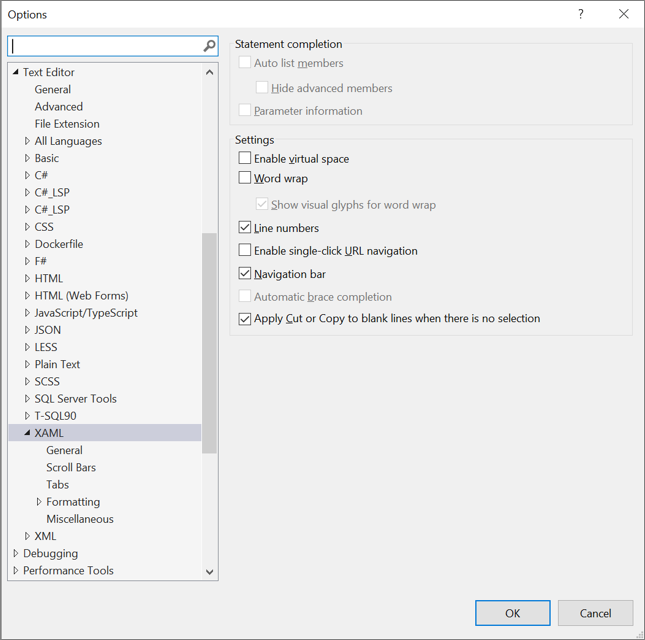The width and height of the screenshot is (645, 640).
Task: Toggle the Word wrap checkbox
Action: 245,178
